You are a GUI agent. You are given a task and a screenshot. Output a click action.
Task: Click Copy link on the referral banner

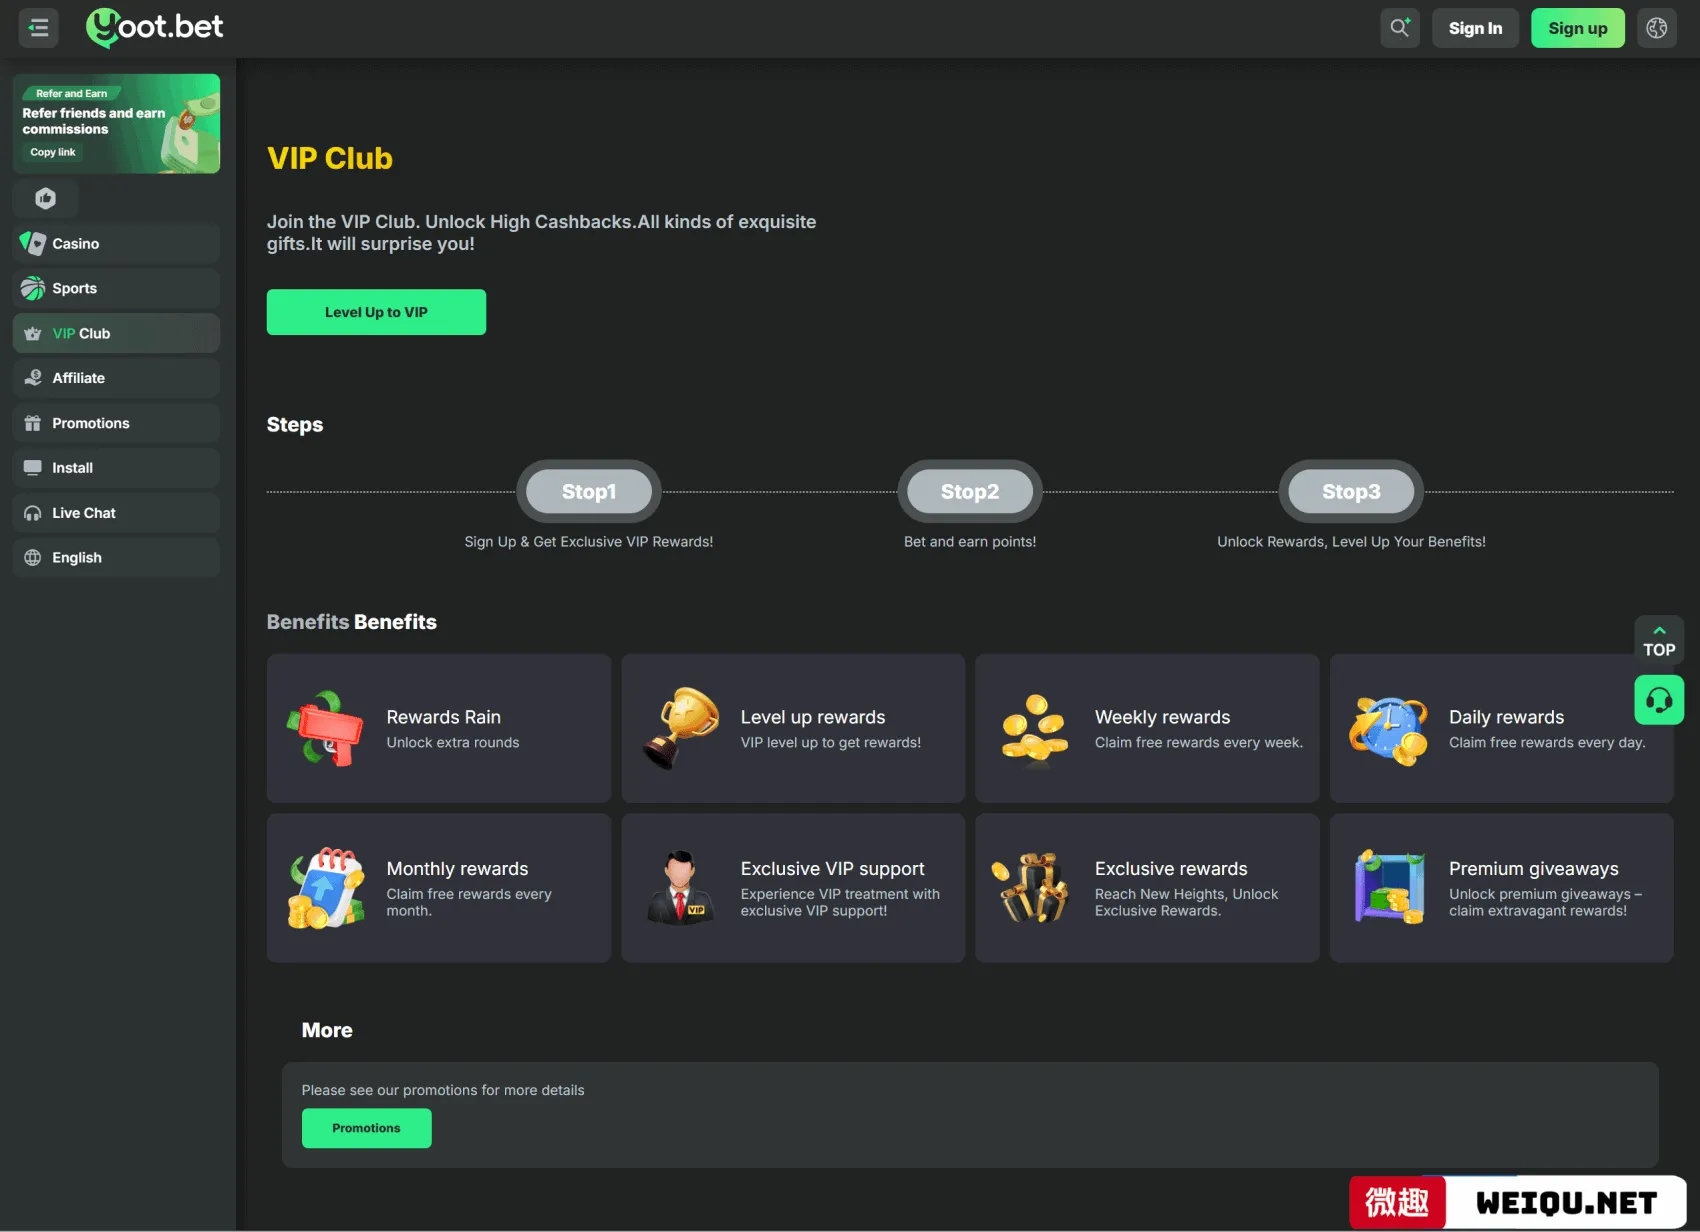click(x=53, y=152)
